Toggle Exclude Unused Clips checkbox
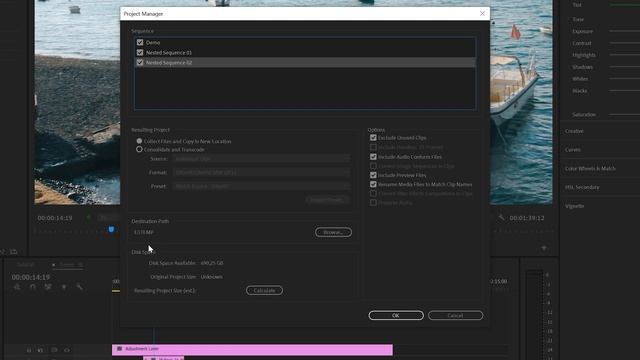Viewport: 640px width, 360px height. [373, 138]
